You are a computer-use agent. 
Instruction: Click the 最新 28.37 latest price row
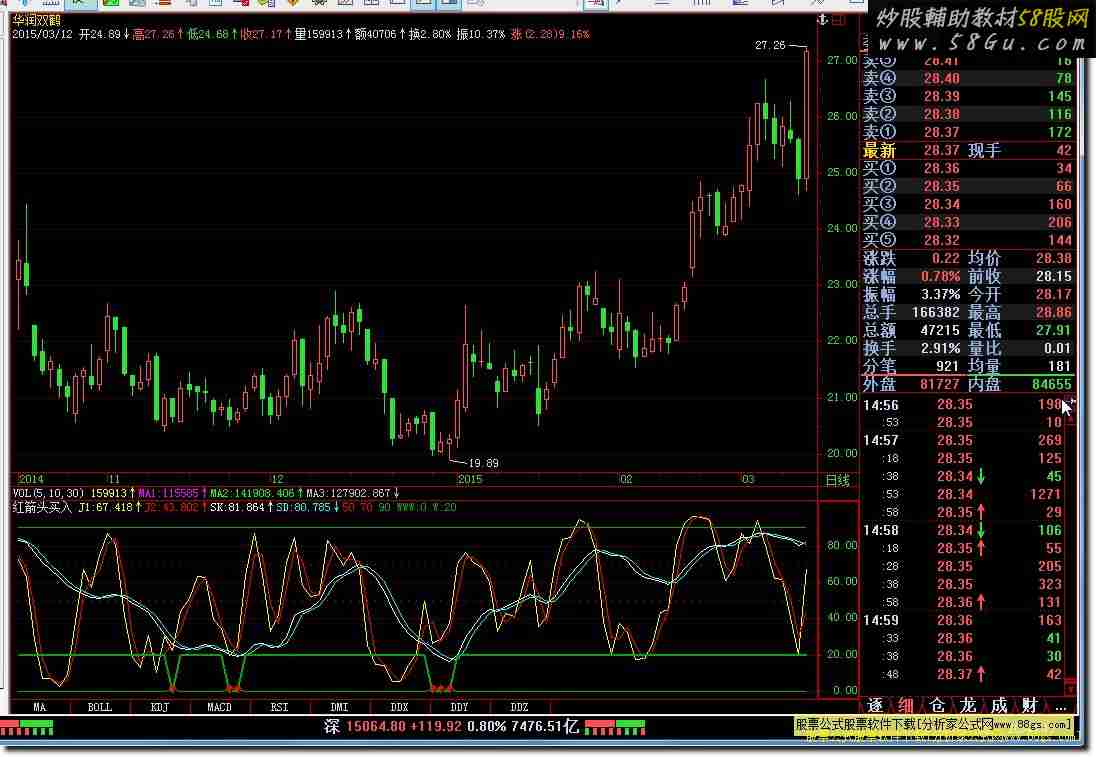pyautogui.click(x=967, y=150)
